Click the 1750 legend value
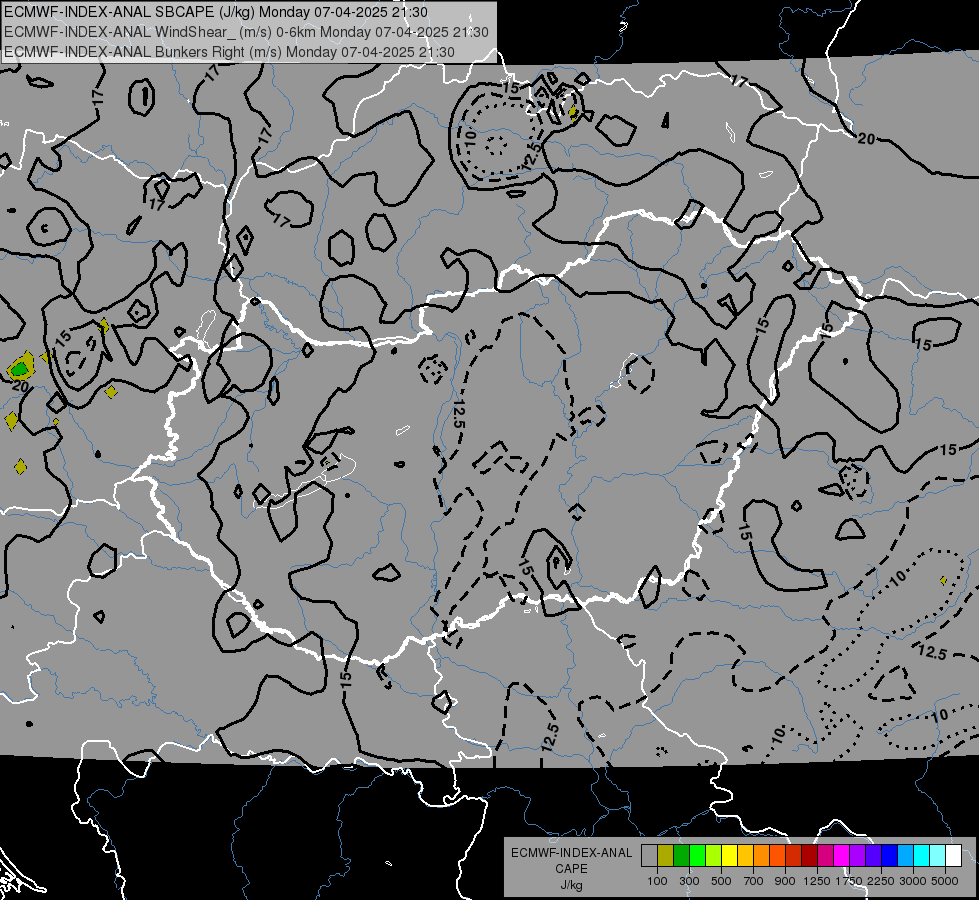979x900 pixels. tap(849, 881)
